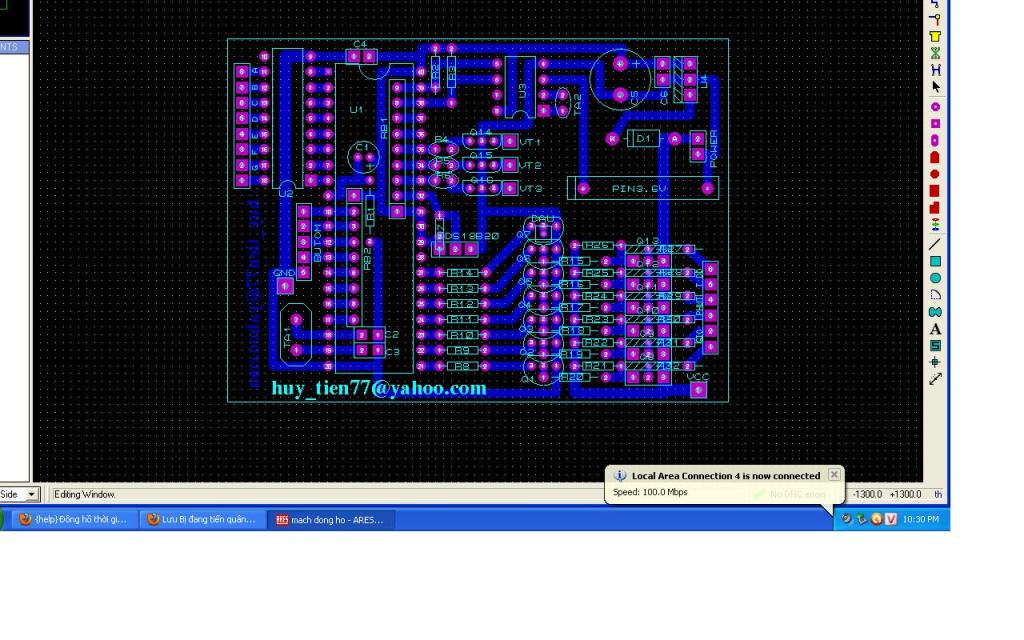Click the th units indicator
This screenshot has height=640, width=1024.
[938, 494]
